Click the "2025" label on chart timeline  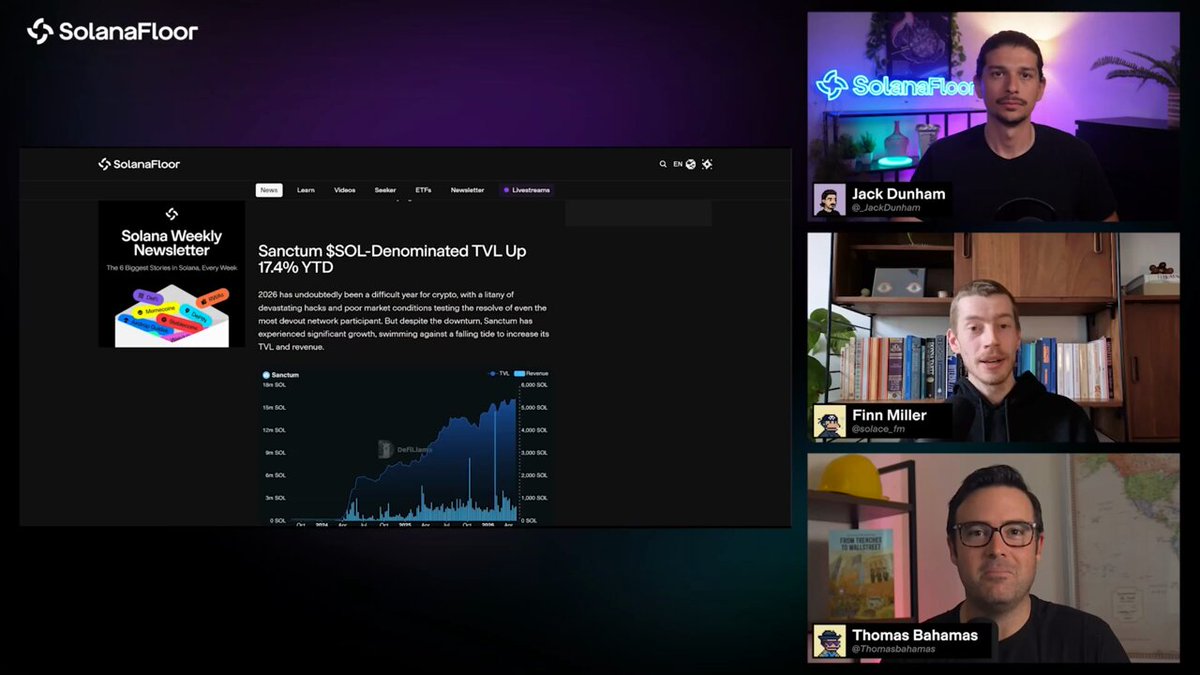(405, 524)
